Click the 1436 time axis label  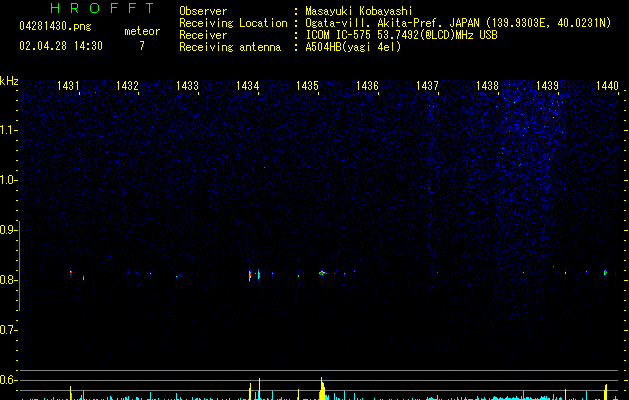[367, 86]
